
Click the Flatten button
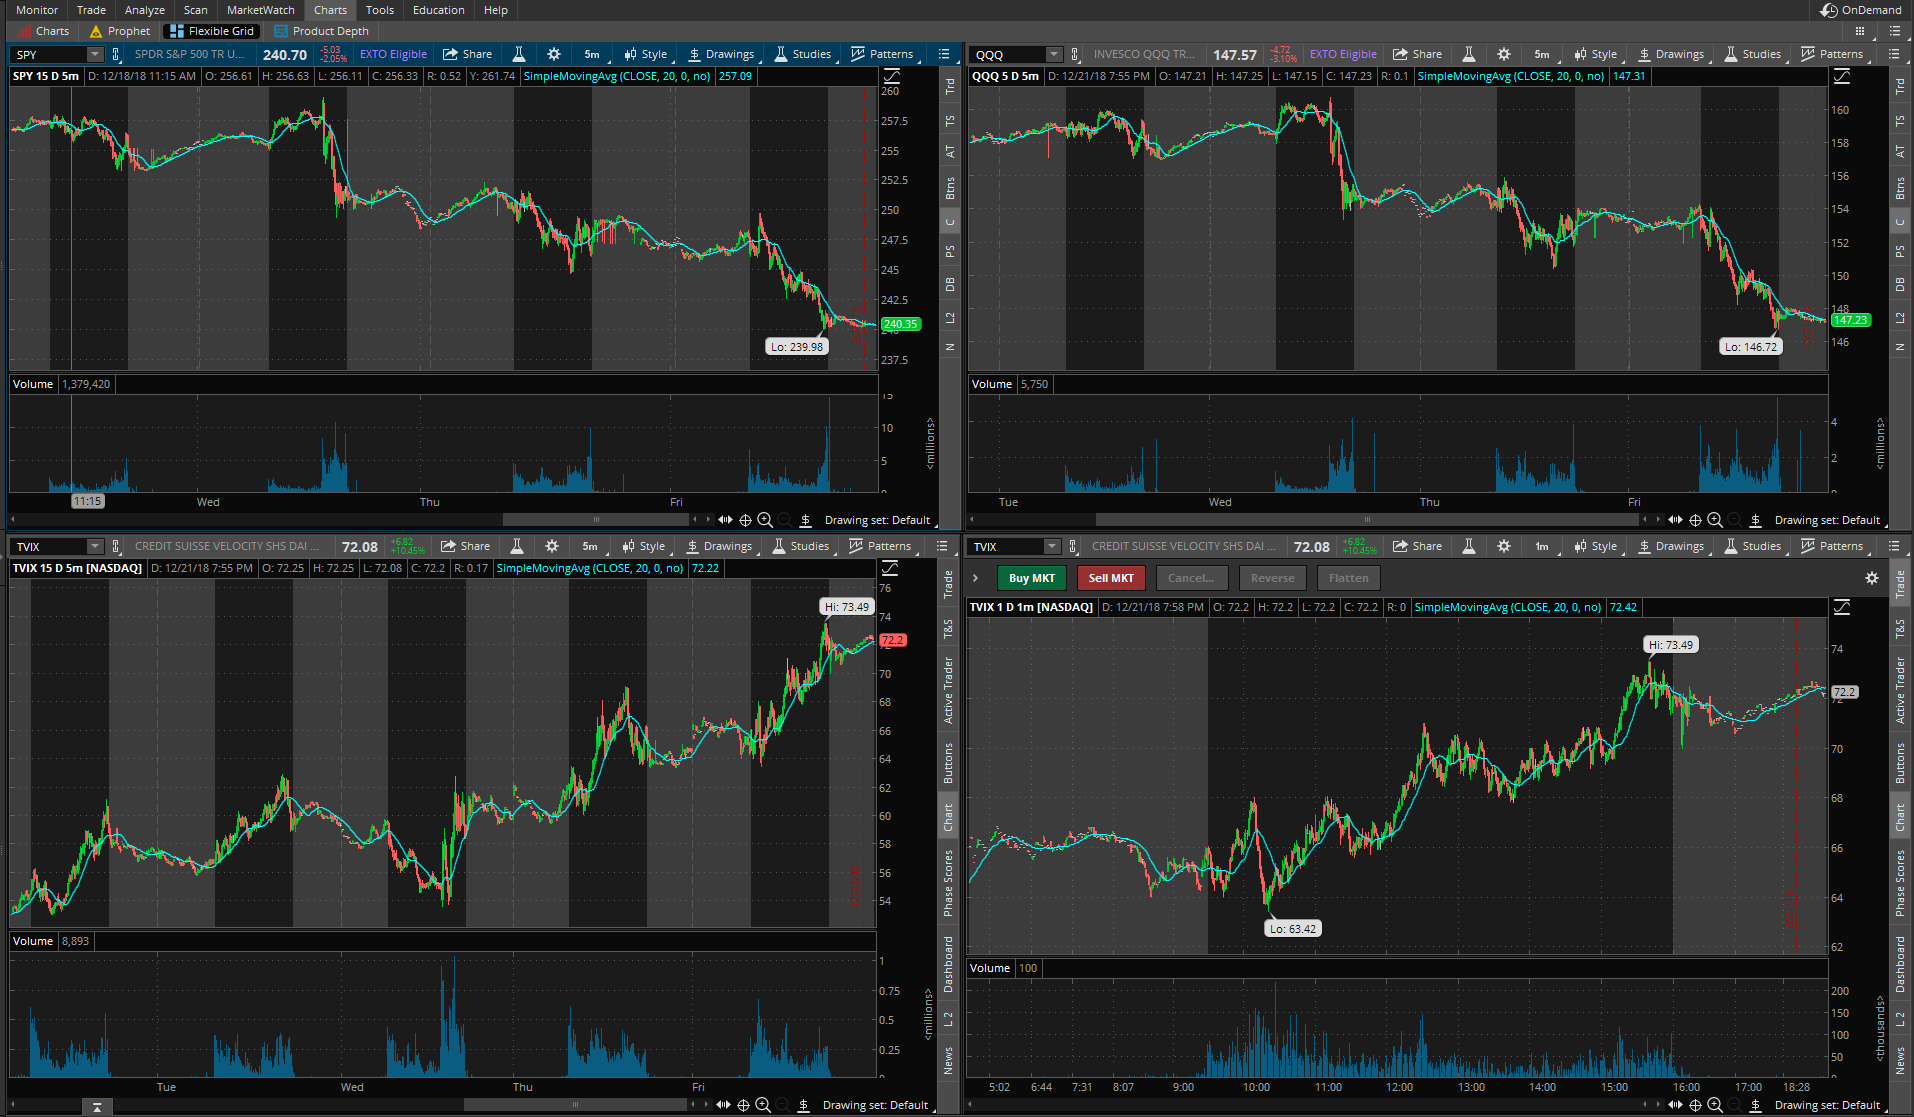tap(1349, 578)
